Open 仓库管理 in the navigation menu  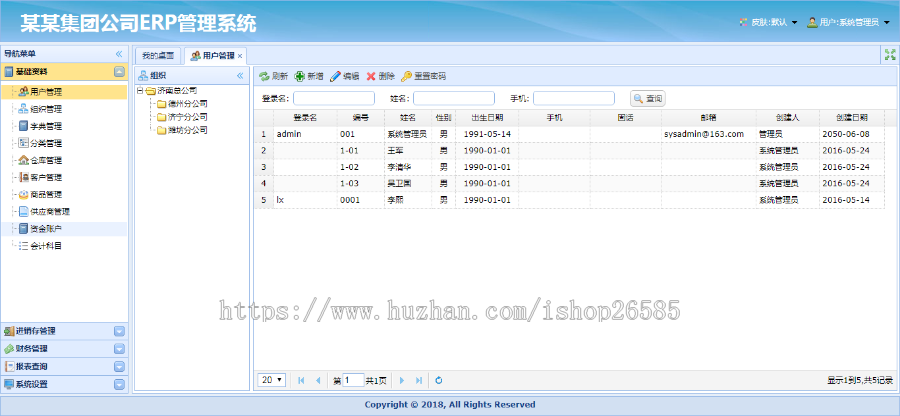(45, 160)
